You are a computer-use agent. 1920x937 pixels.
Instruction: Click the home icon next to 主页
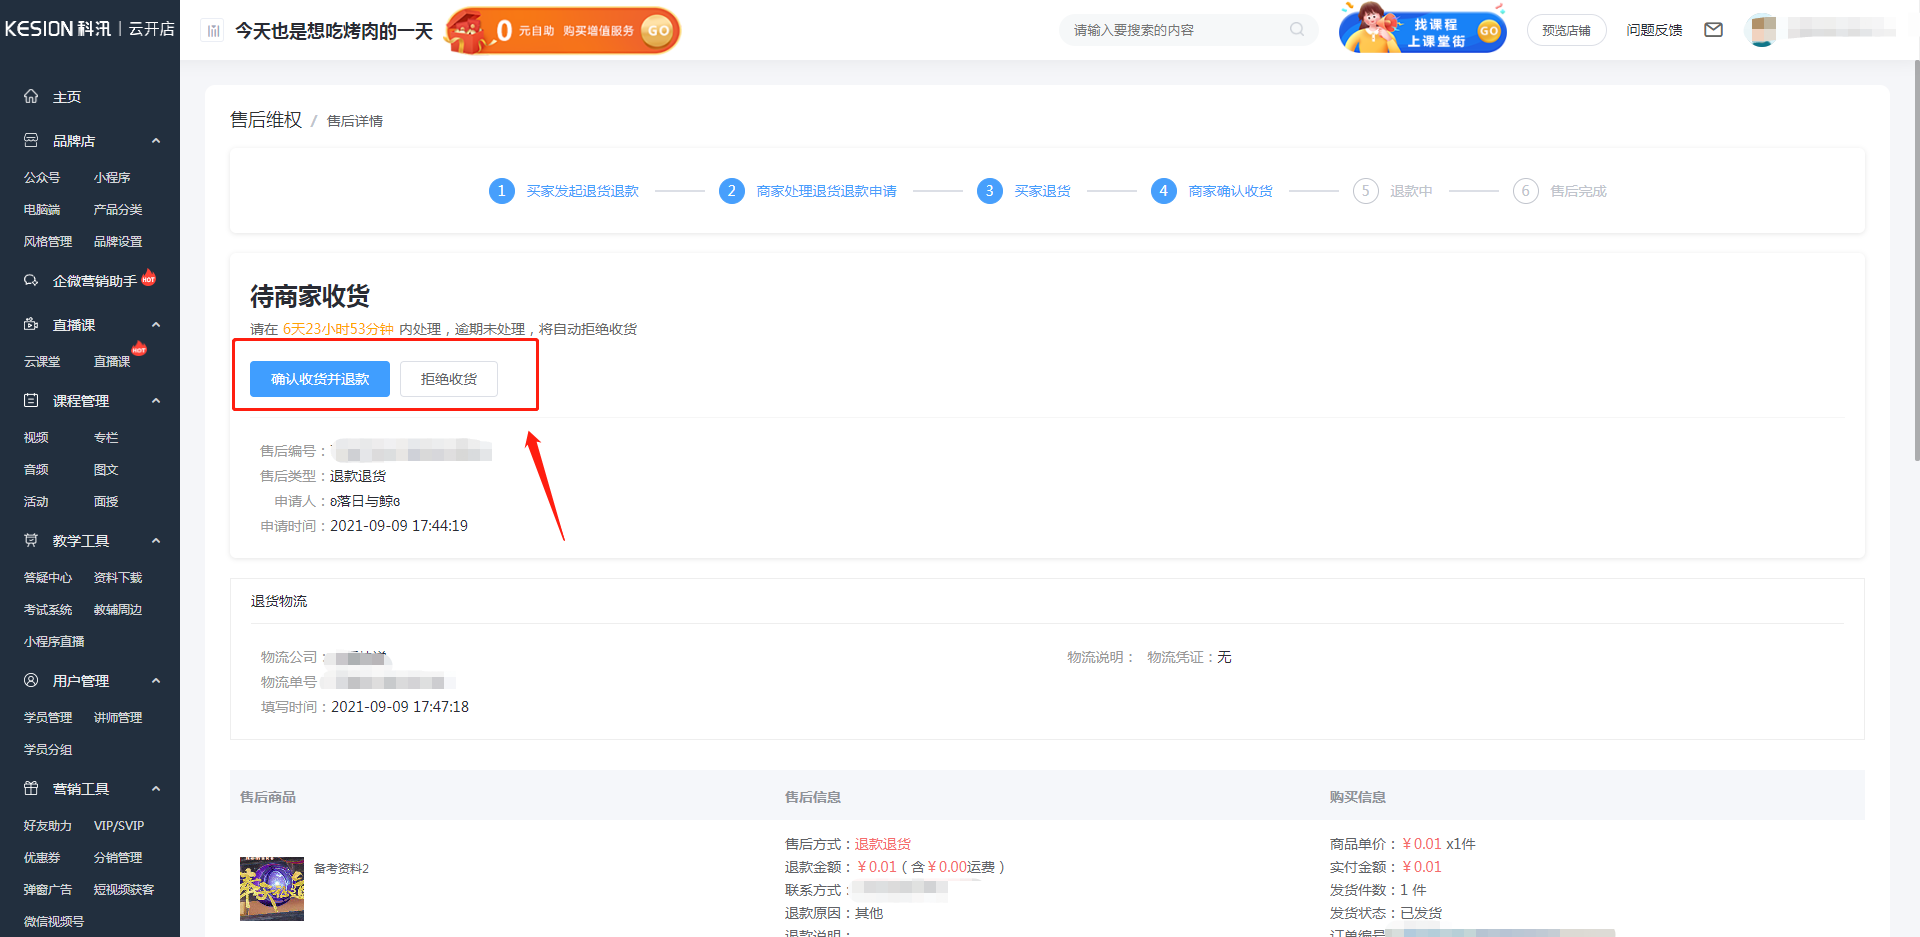click(x=31, y=97)
